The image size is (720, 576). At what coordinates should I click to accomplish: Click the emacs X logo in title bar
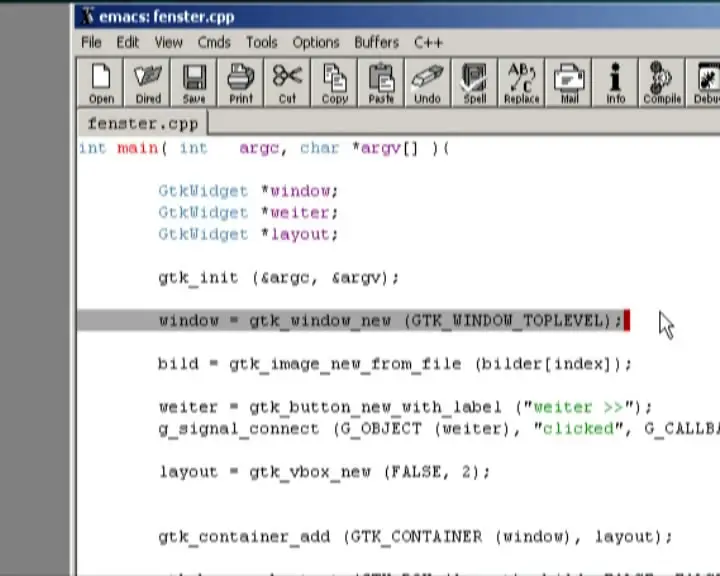87,17
